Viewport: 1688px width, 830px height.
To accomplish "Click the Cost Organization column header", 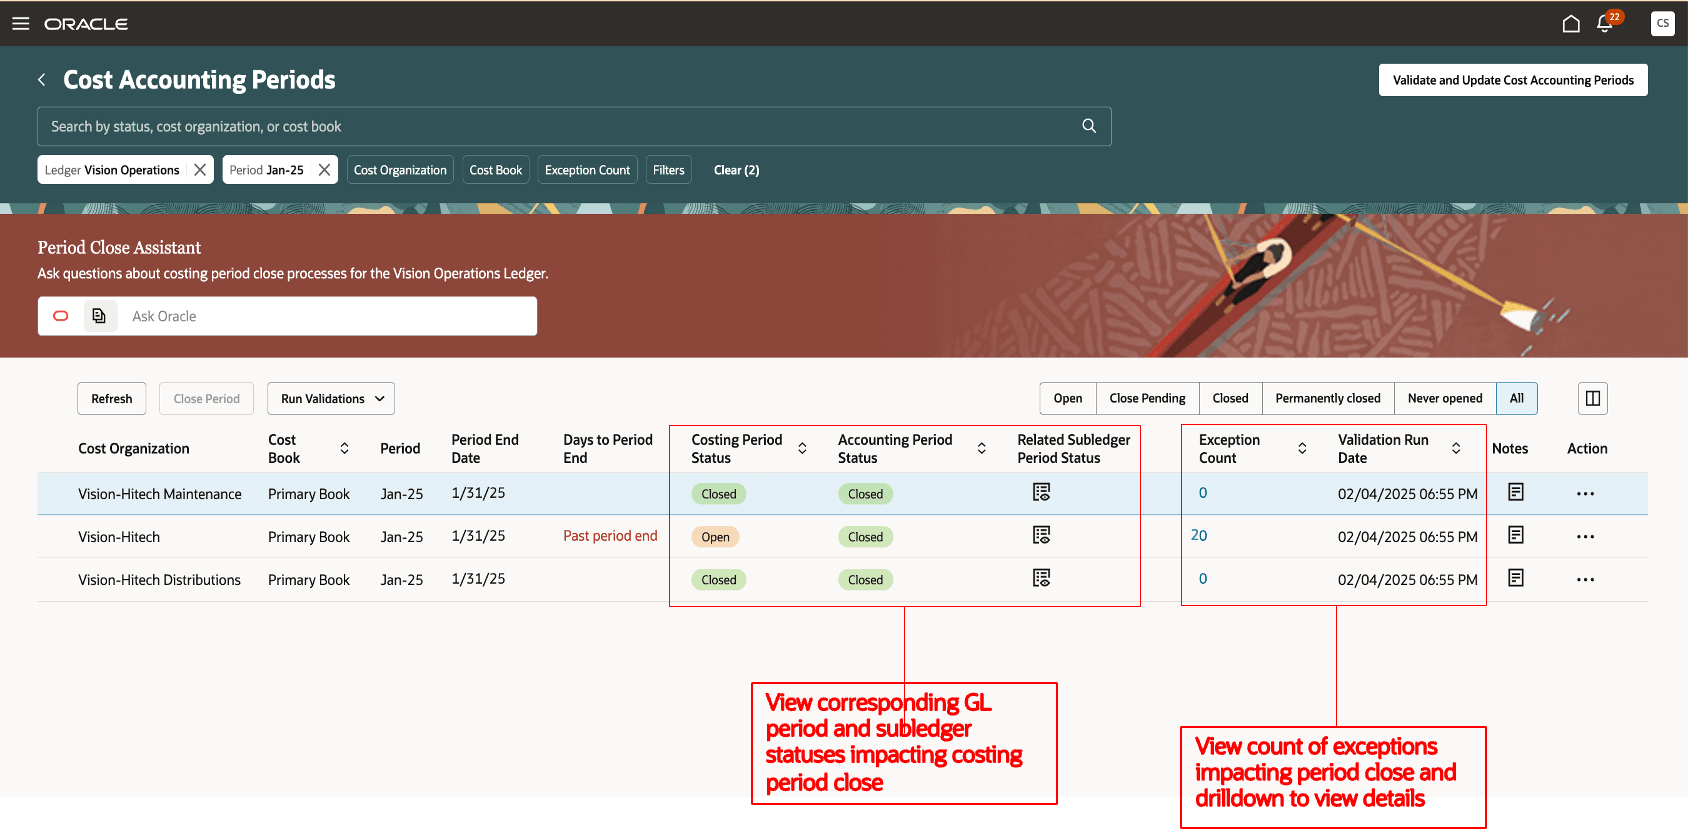I will tap(134, 449).
